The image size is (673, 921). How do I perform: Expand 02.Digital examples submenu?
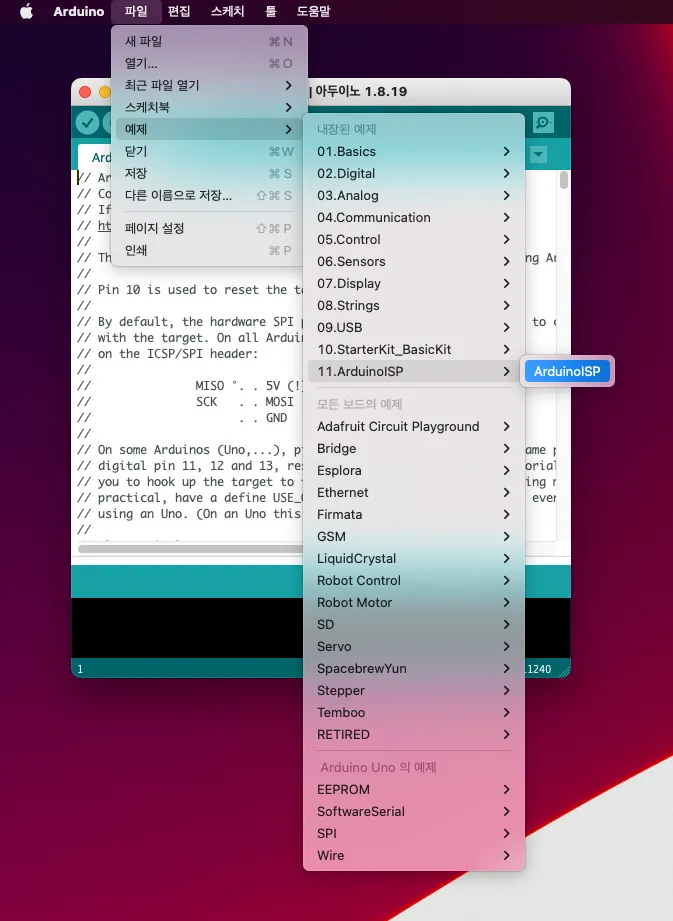coord(413,173)
